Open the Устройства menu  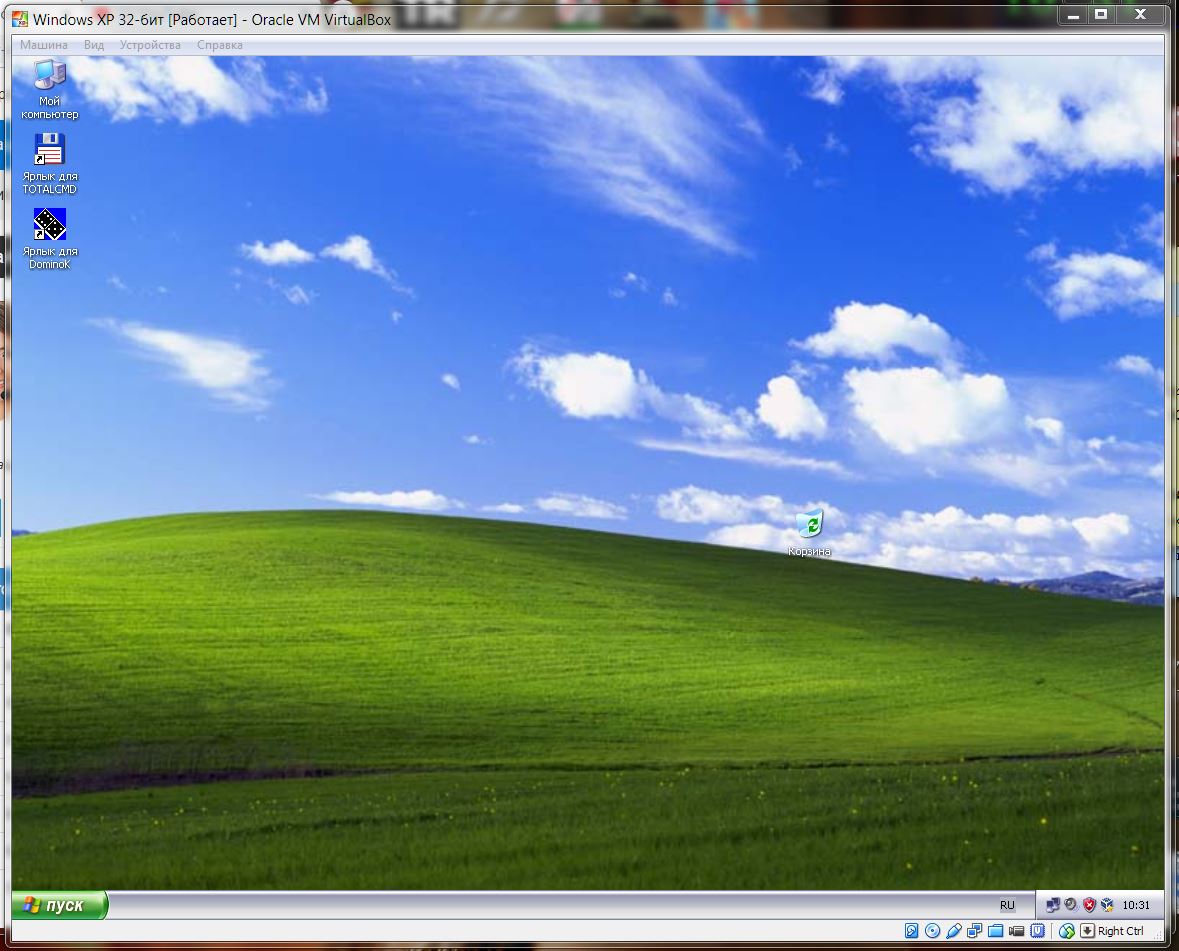point(150,45)
